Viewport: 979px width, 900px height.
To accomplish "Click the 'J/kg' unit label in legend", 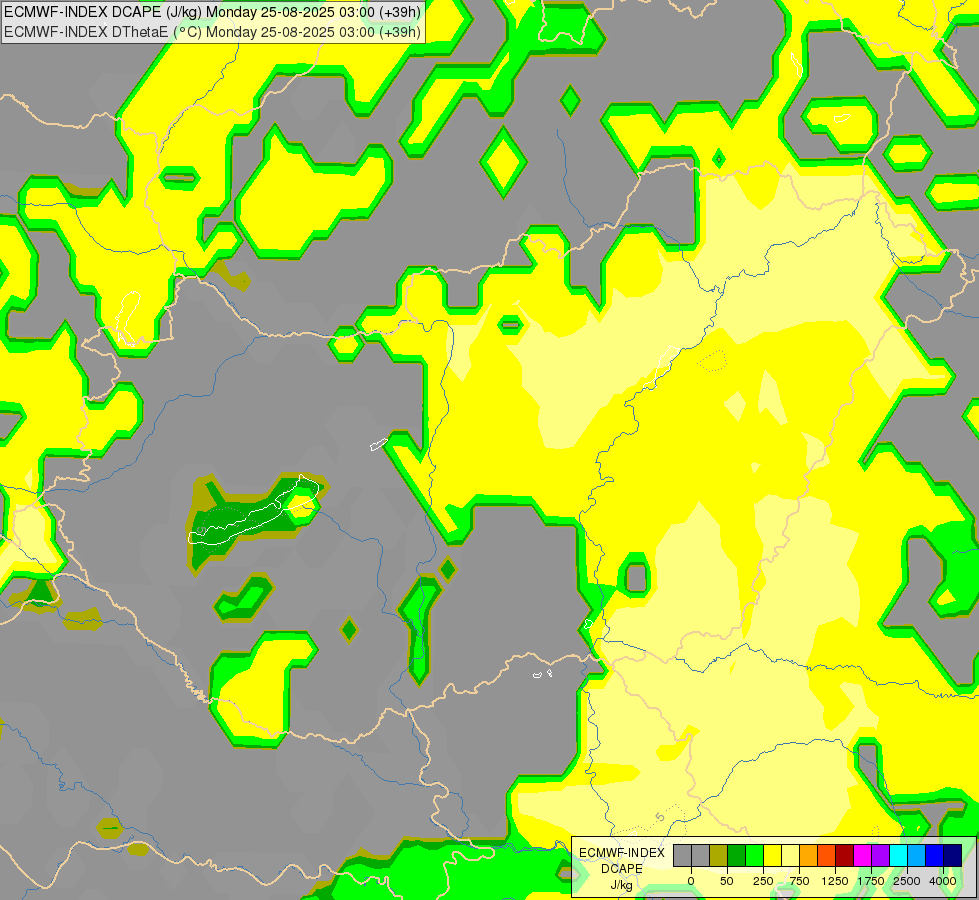I will 621,886.
